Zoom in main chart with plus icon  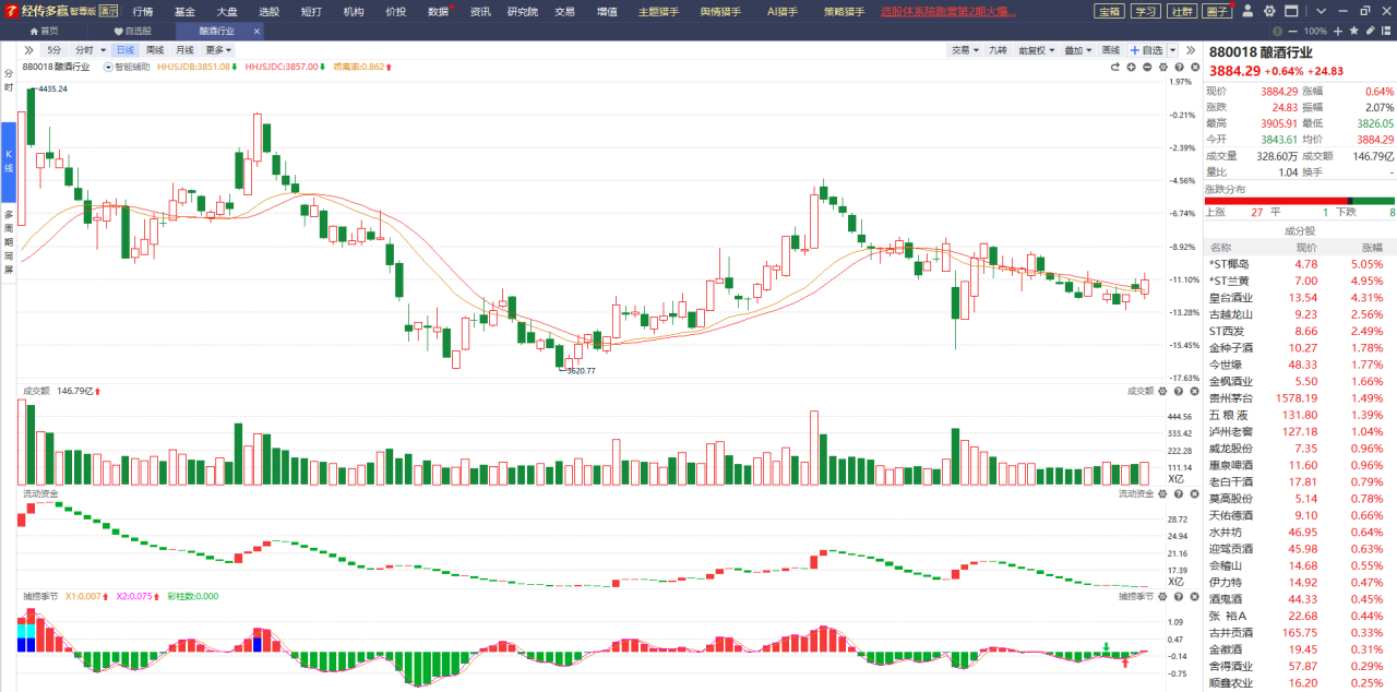tap(1131, 67)
